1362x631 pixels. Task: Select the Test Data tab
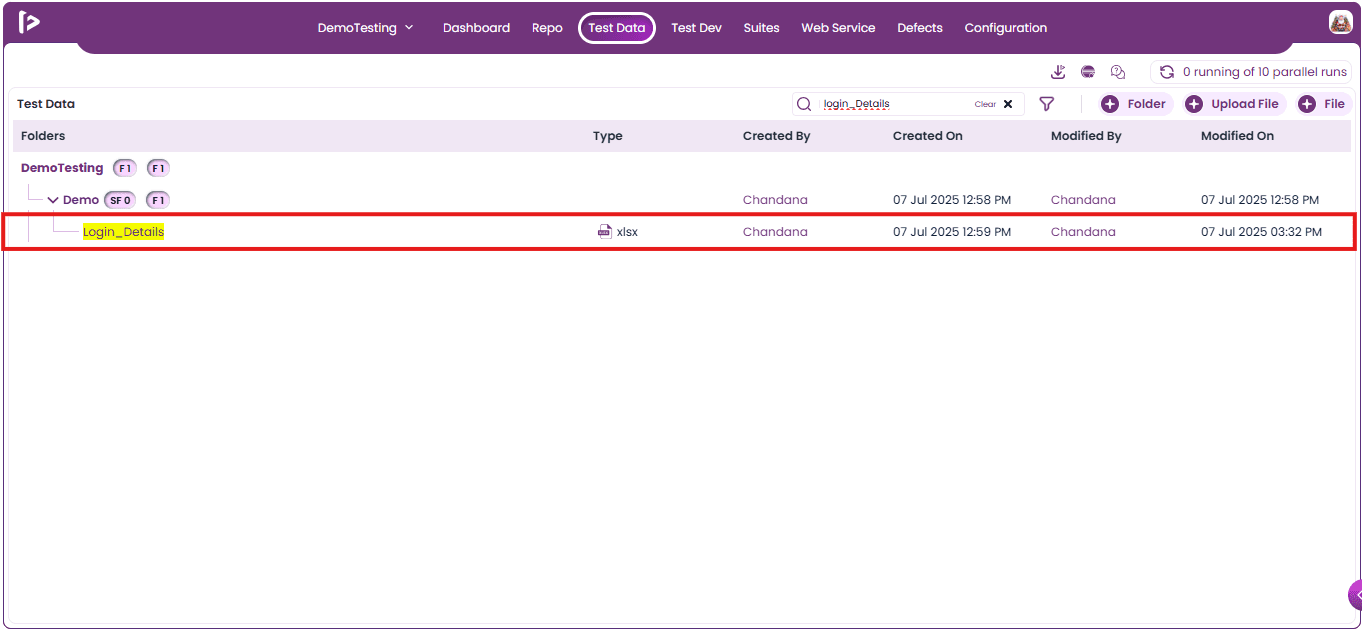[x=617, y=28]
